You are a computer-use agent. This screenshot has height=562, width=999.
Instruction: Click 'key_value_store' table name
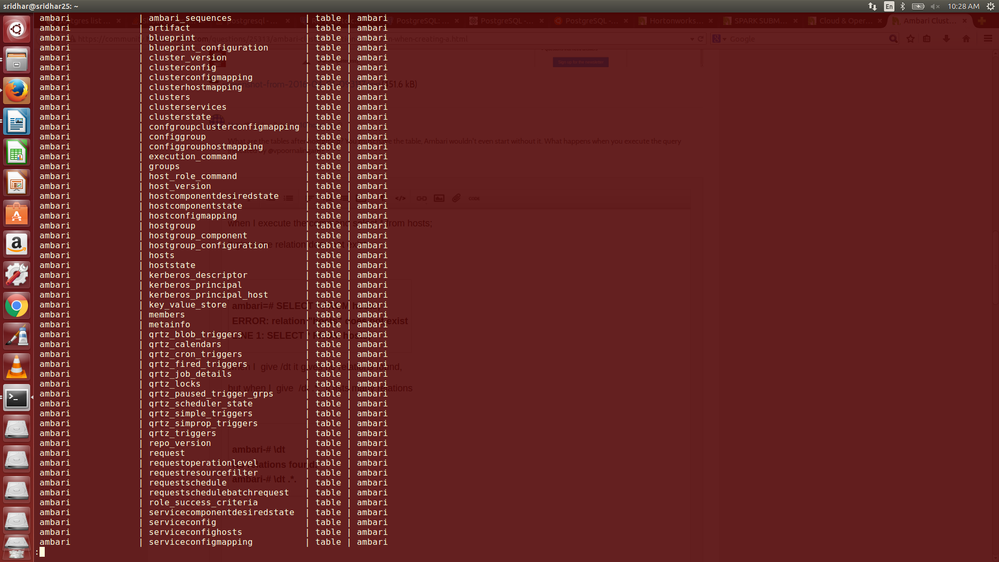187,305
